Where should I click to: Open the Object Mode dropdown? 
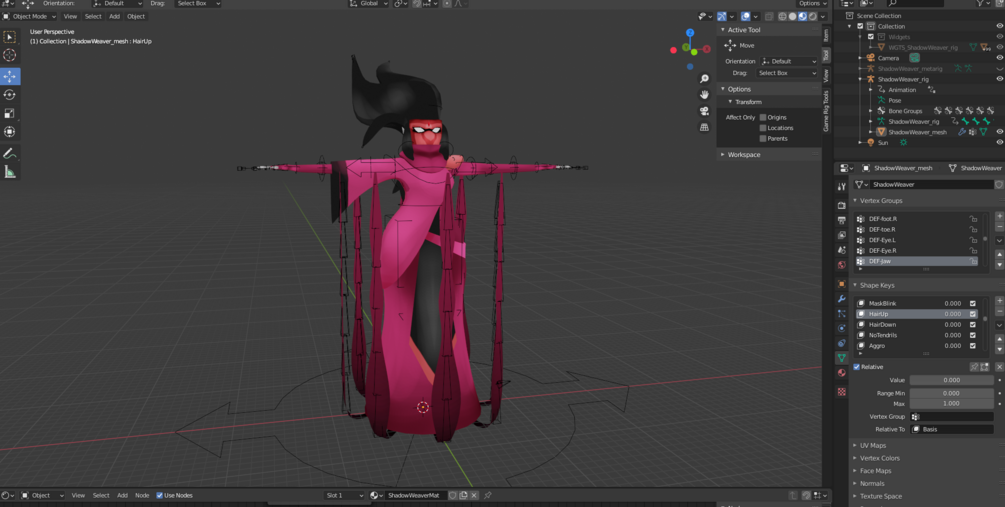point(29,16)
